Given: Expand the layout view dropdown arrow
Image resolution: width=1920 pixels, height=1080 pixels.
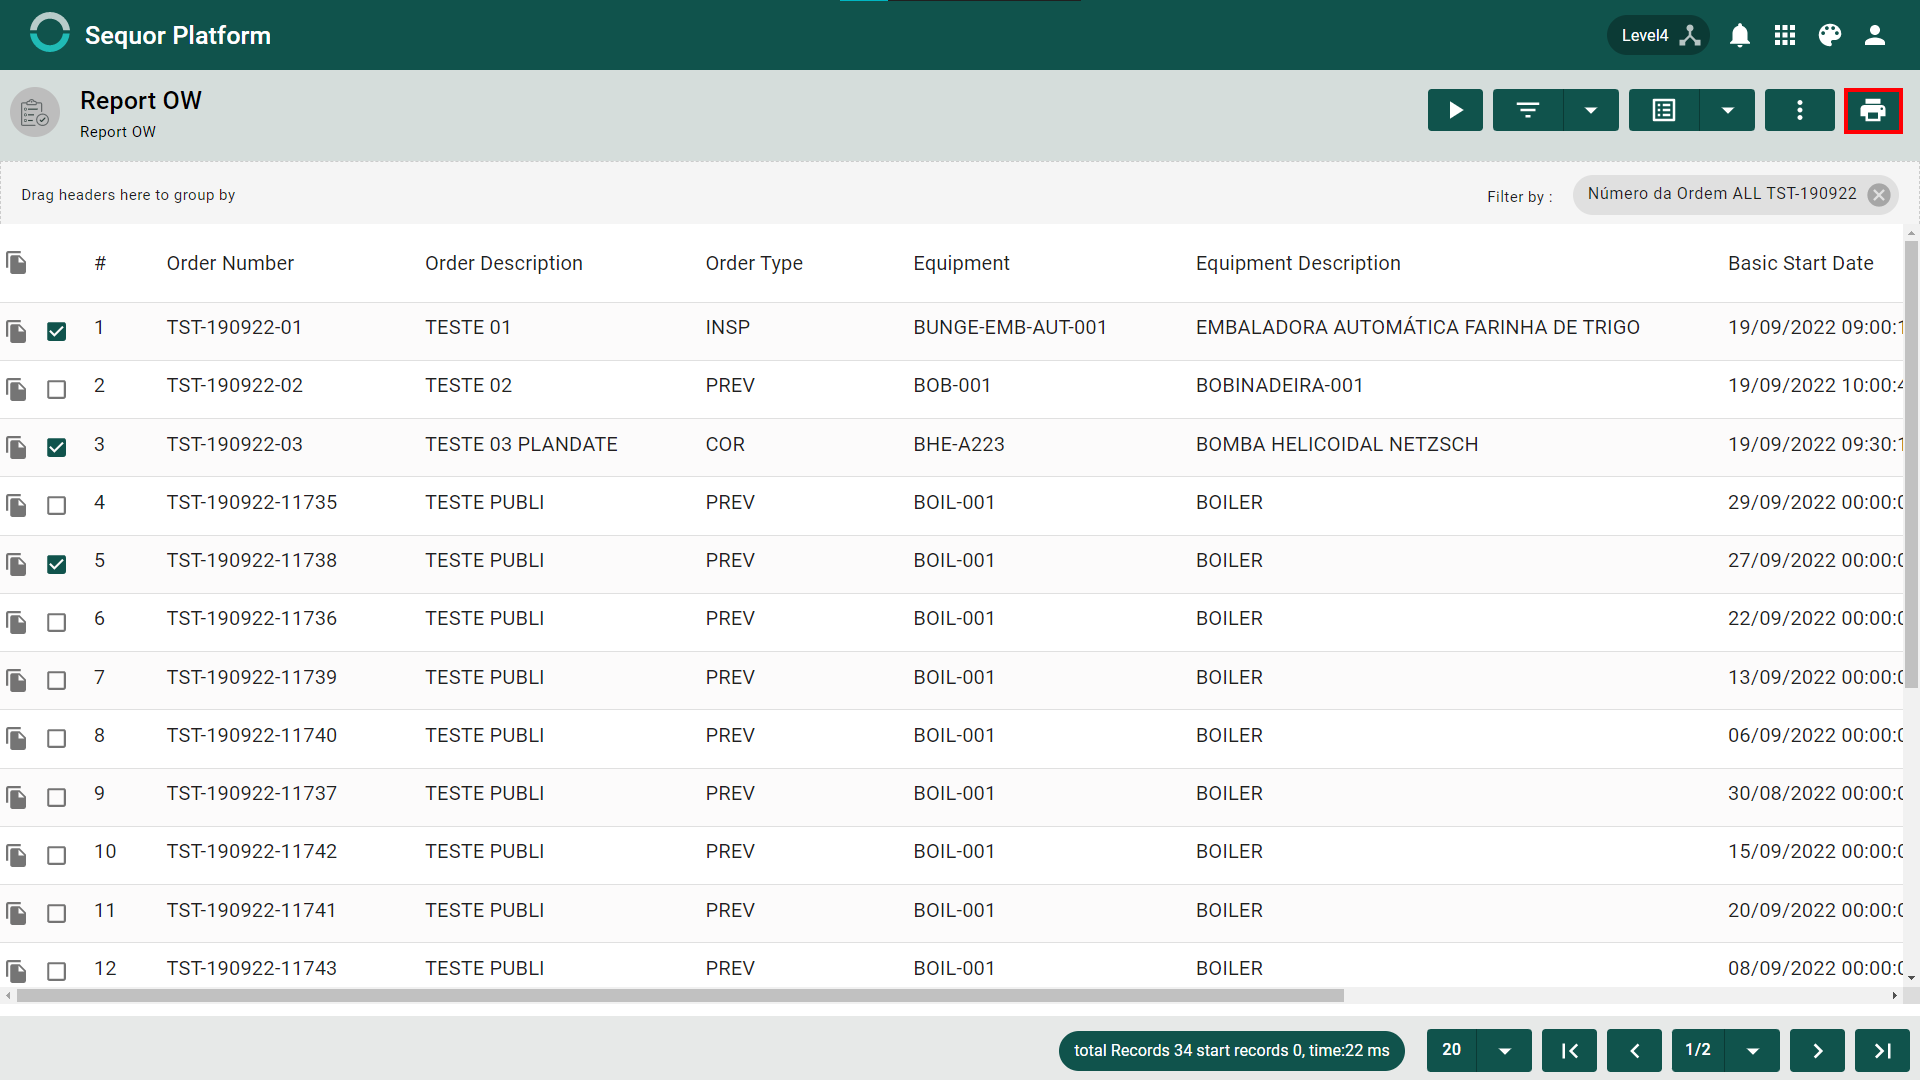Looking at the screenshot, I should (x=1727, y=110).
